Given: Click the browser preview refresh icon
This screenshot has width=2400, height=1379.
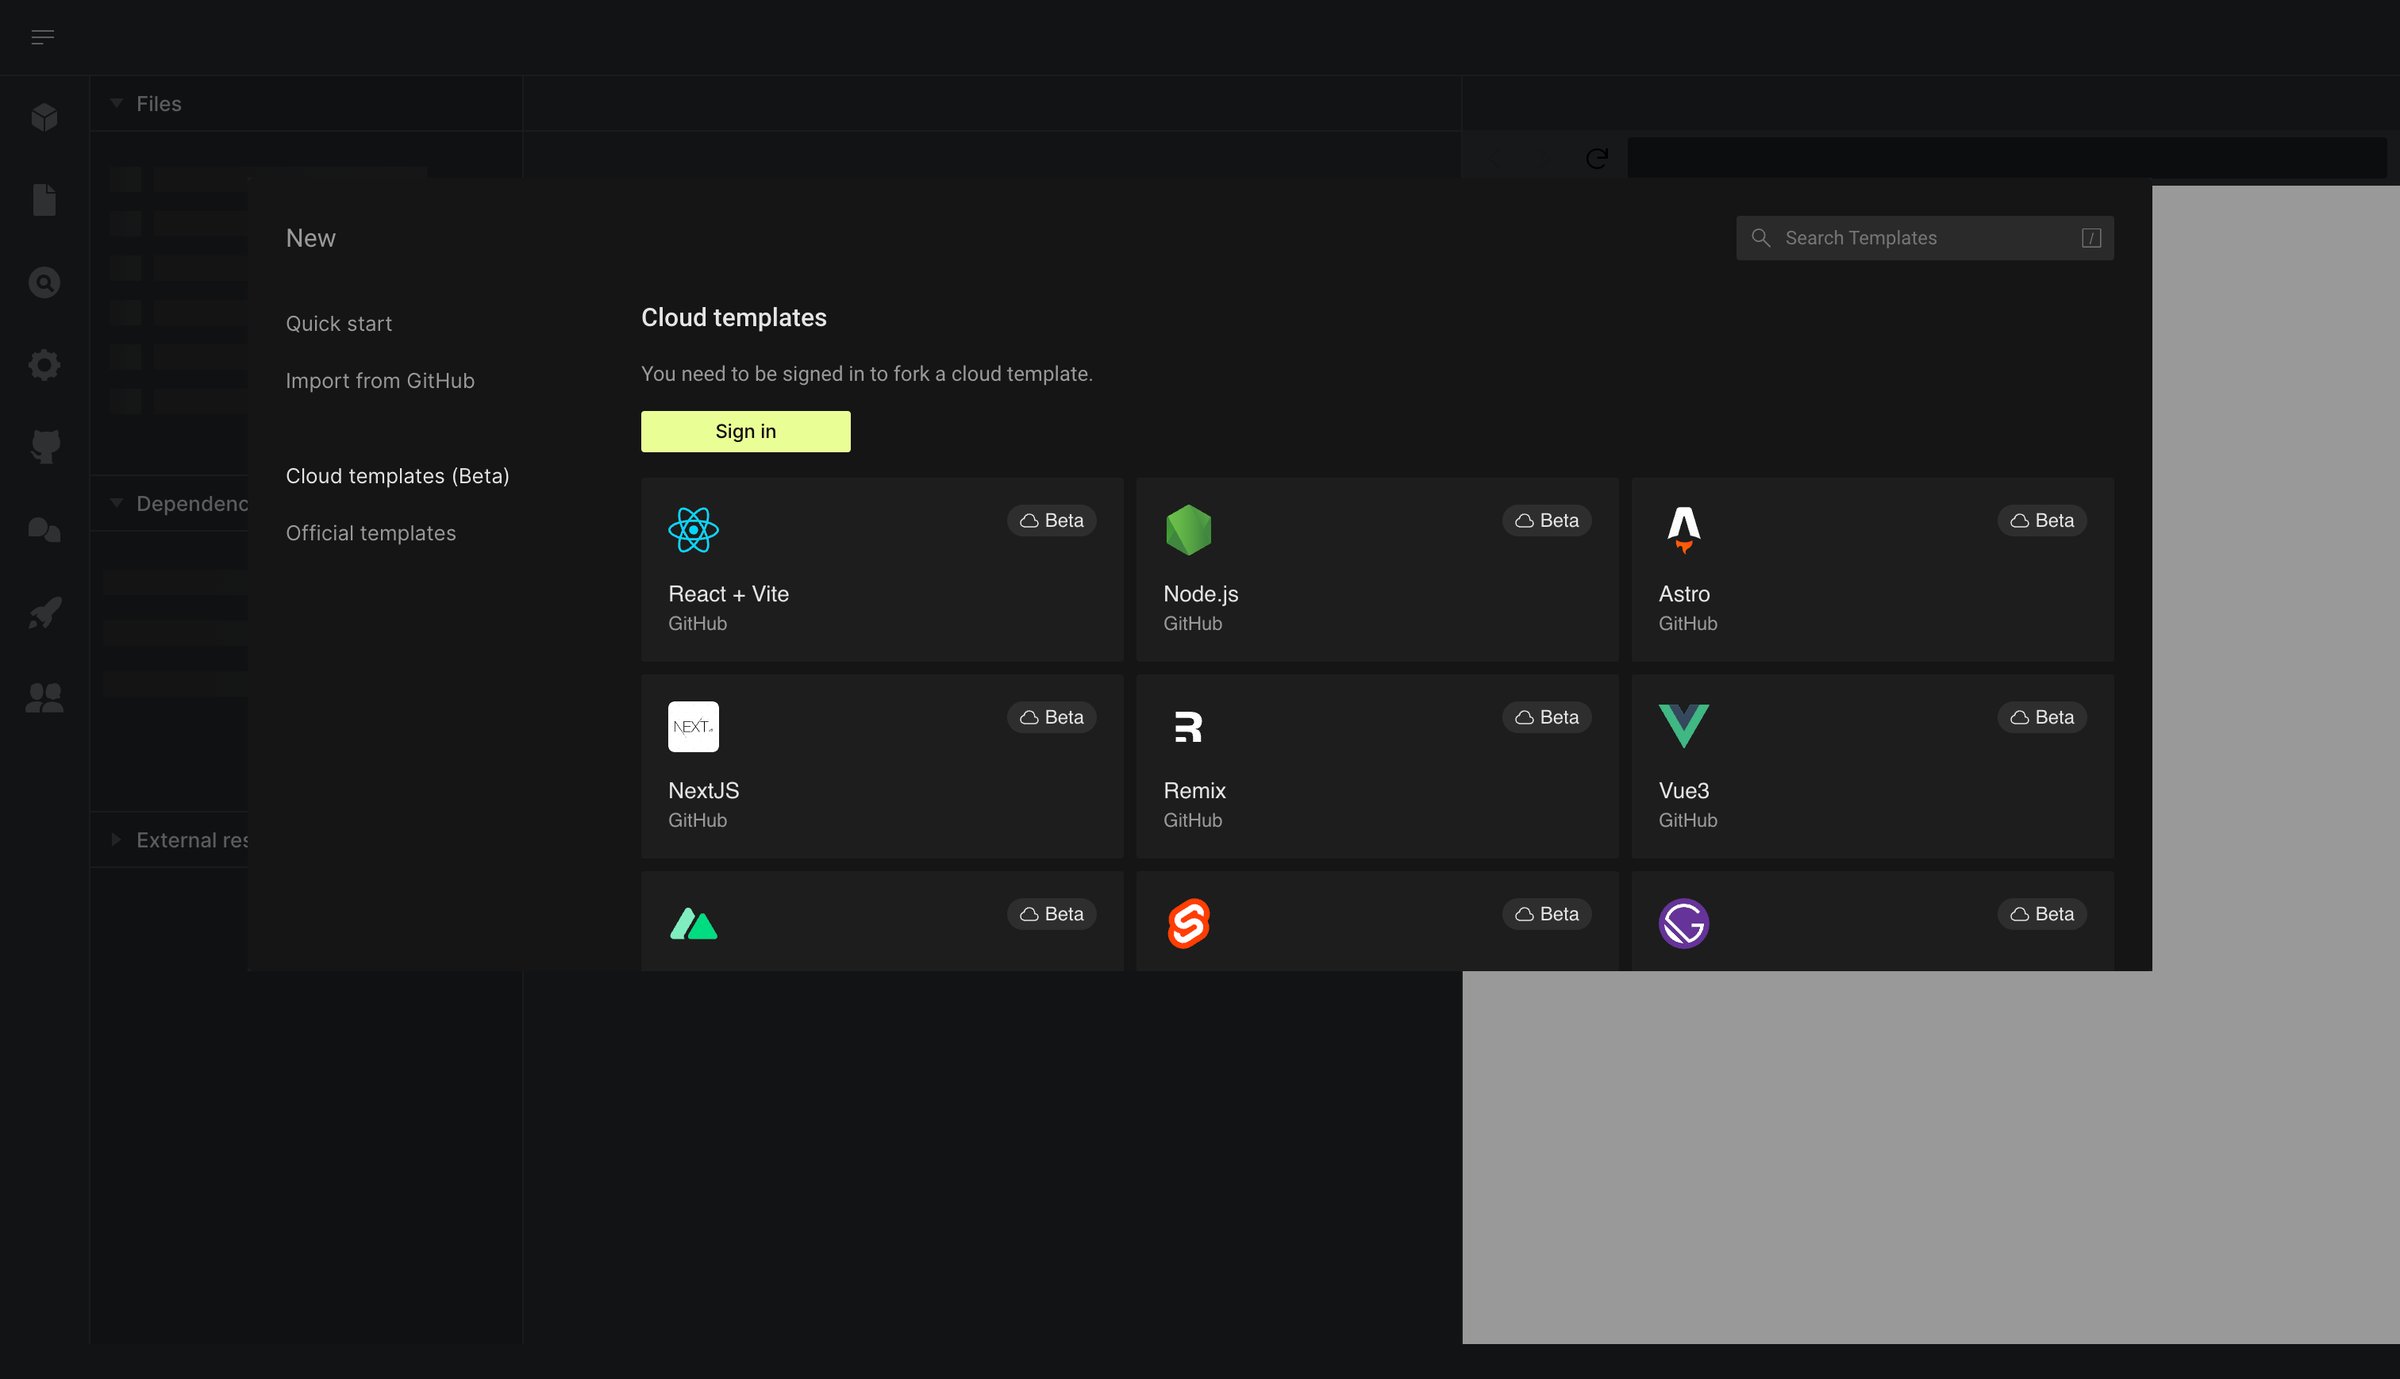Looking at the screenshot, I should 1597,158.
